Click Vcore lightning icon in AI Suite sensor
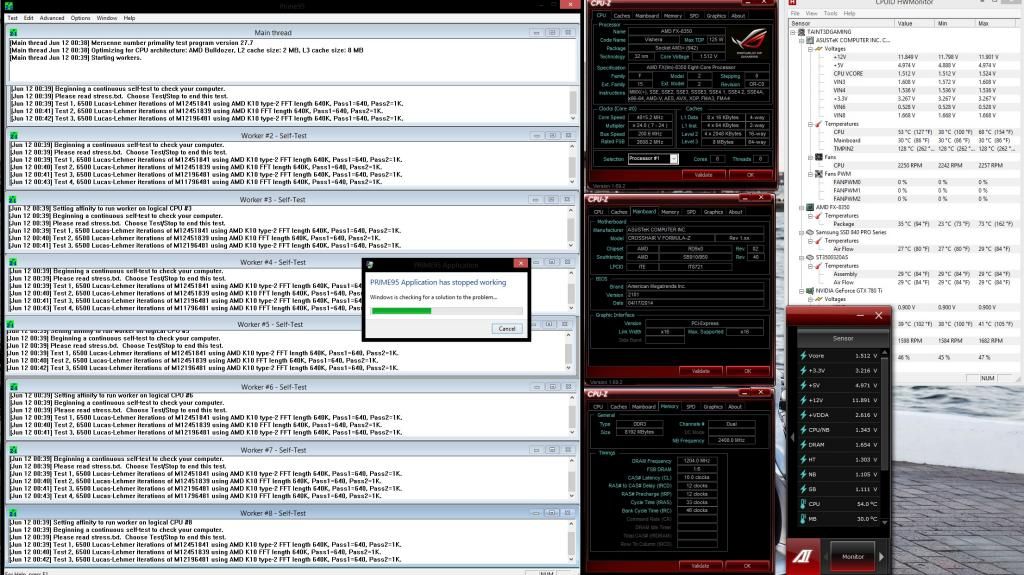Screen dimensions: 1024x575 (803, 355)
